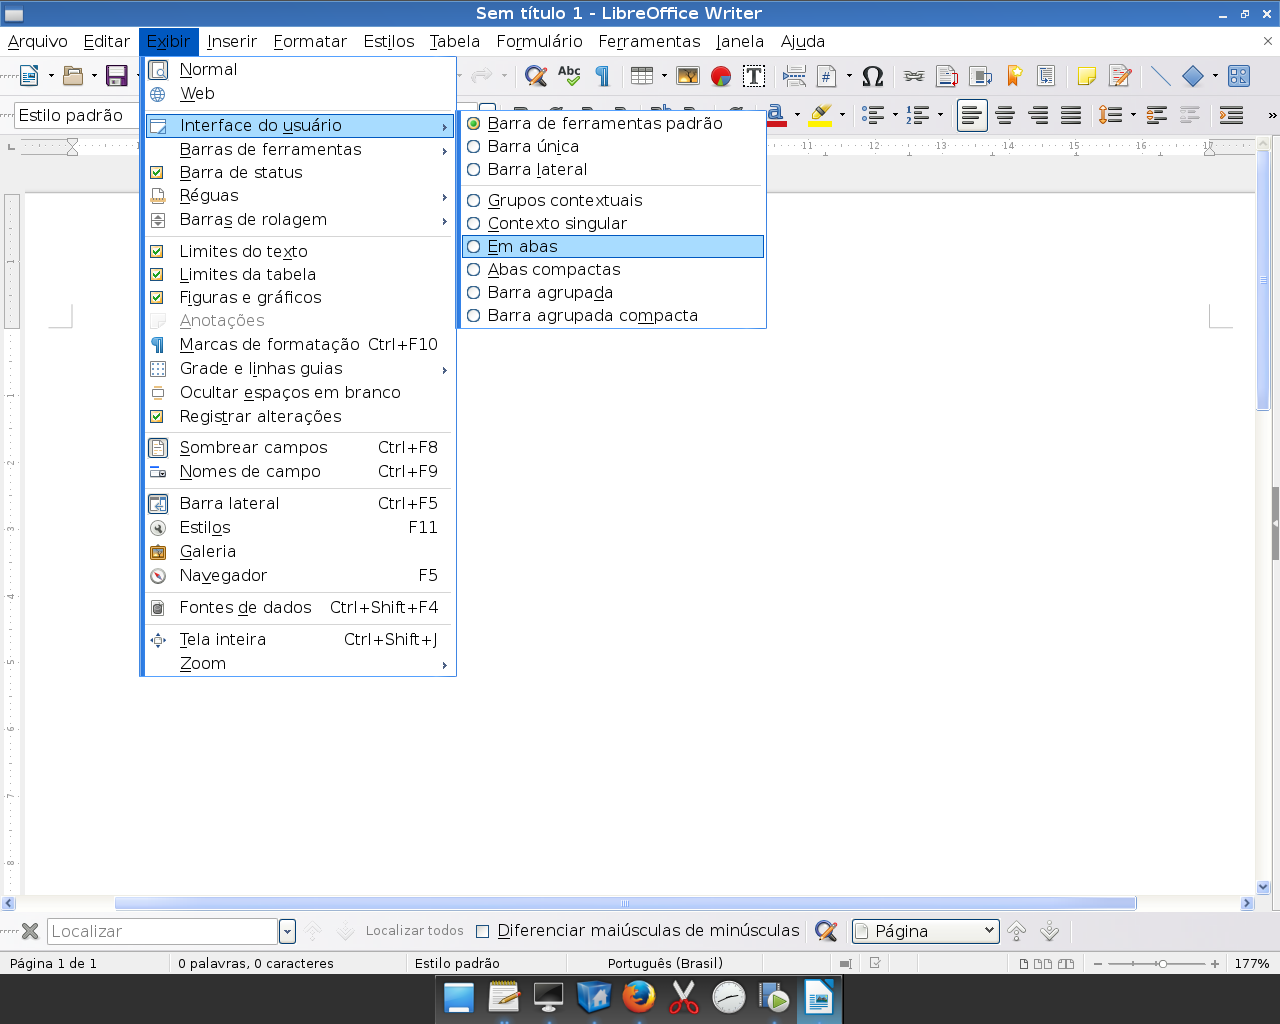Viewport: 1280px width, 1024px height.
Task: Click the track changes pencil icon
Action: point(1120,76)
